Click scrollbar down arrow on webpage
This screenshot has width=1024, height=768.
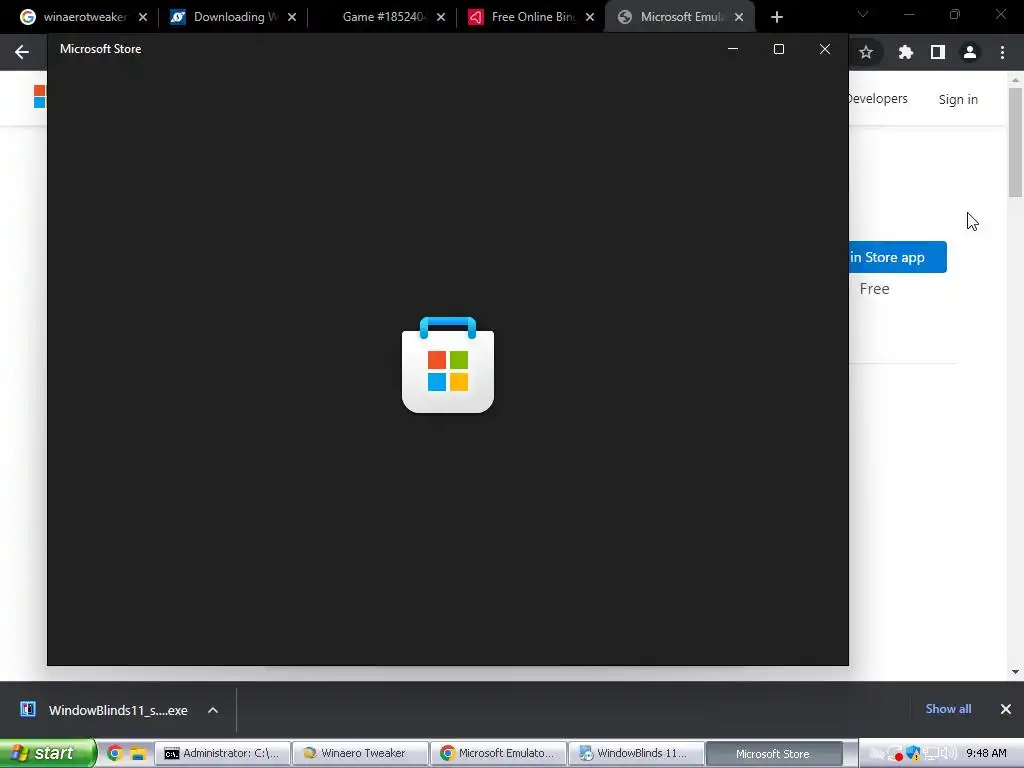(1015, 671)
